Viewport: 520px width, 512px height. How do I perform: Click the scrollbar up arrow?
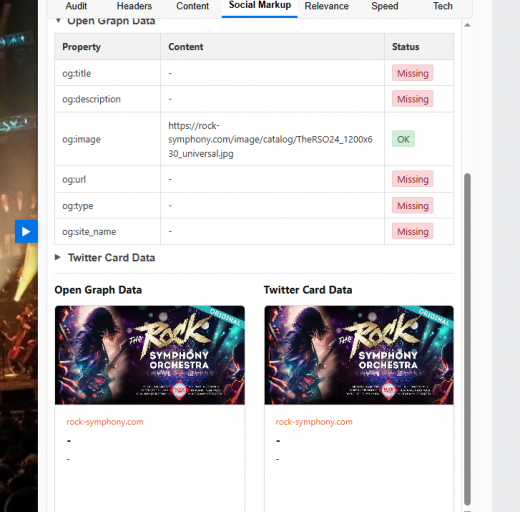pyautogui.click(x=467, y=25)
